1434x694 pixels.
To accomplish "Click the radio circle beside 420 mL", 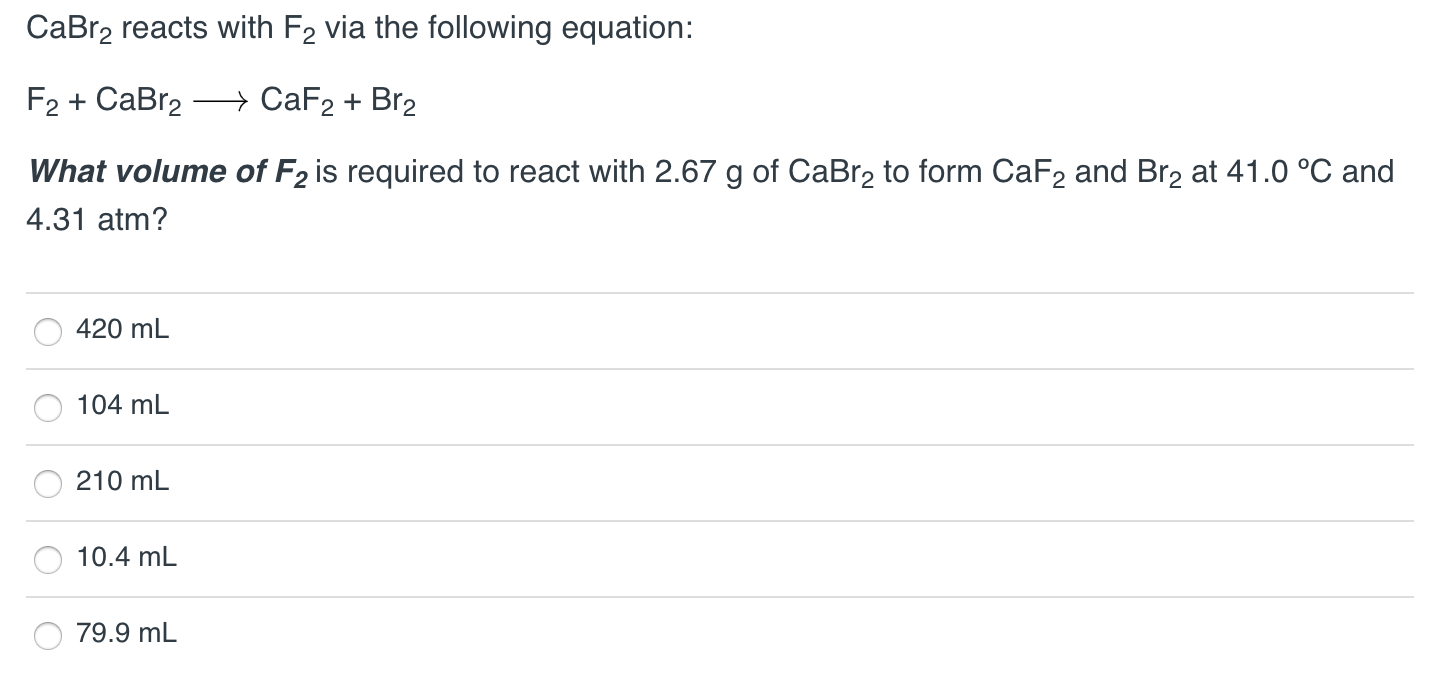I will point(47,331).
